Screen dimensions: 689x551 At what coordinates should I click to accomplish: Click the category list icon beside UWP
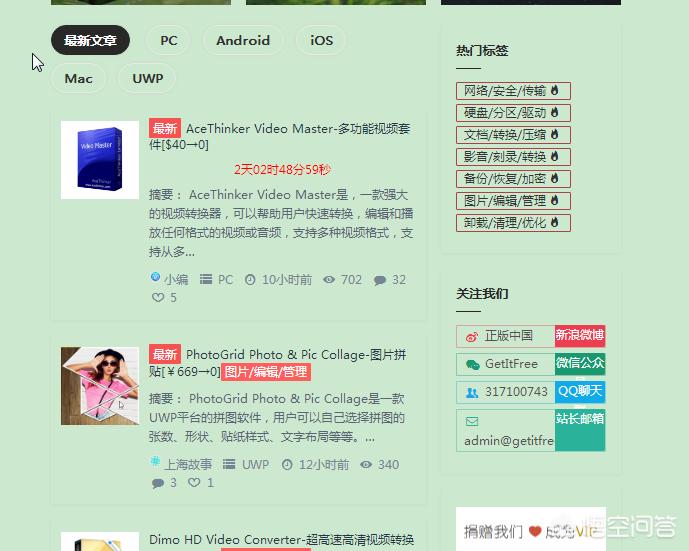pos(228,464)
